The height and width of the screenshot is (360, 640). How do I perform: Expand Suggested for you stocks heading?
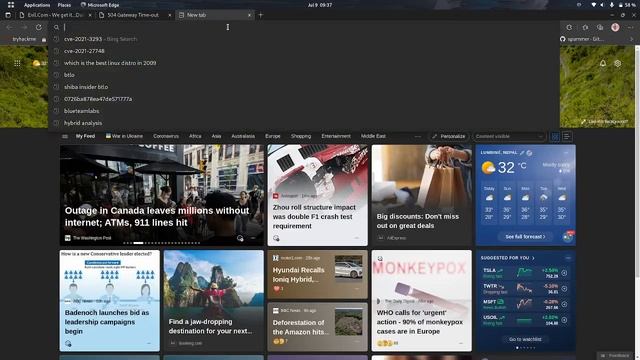(507, 258)
